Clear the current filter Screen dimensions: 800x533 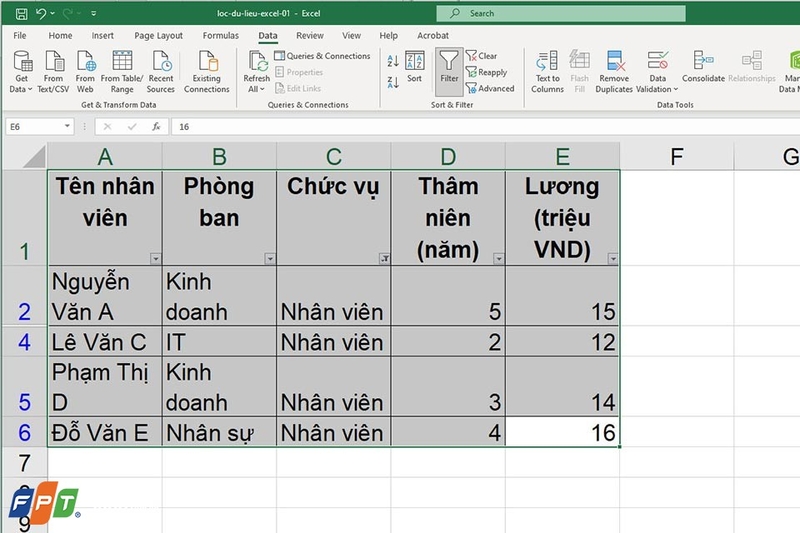point(482,56)
